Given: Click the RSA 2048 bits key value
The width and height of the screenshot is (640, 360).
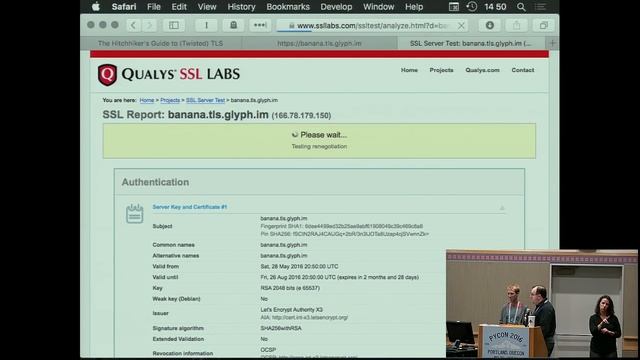Looking at the screenshot, I should tap(290, 288).
